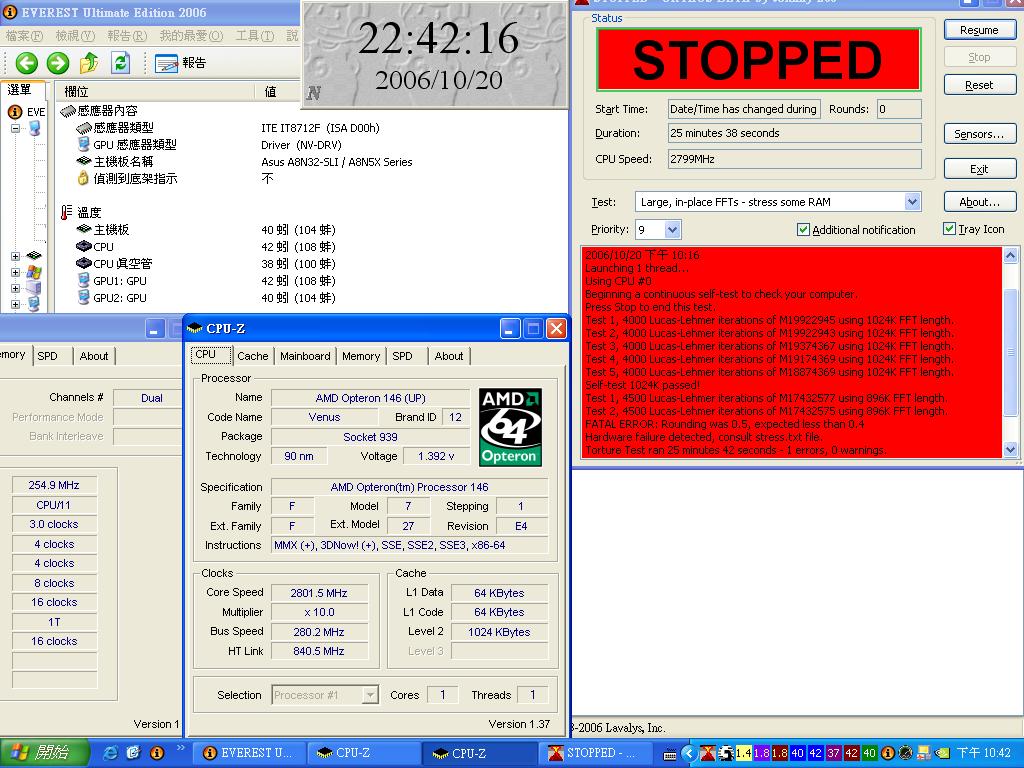Select the 溫度 thermometer section row
Image resolution: width=1024 pixels, height=768 pixels.
[81, 212]
